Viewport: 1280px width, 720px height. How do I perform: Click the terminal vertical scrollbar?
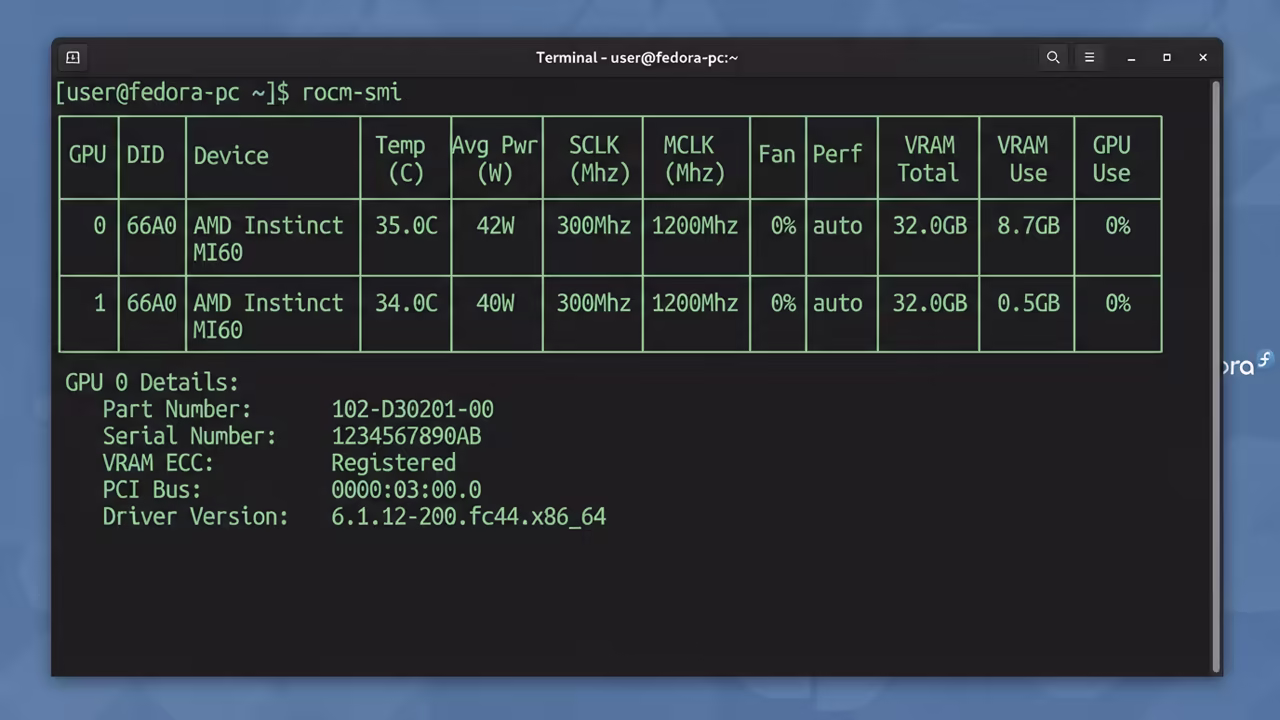[1216, 377]
